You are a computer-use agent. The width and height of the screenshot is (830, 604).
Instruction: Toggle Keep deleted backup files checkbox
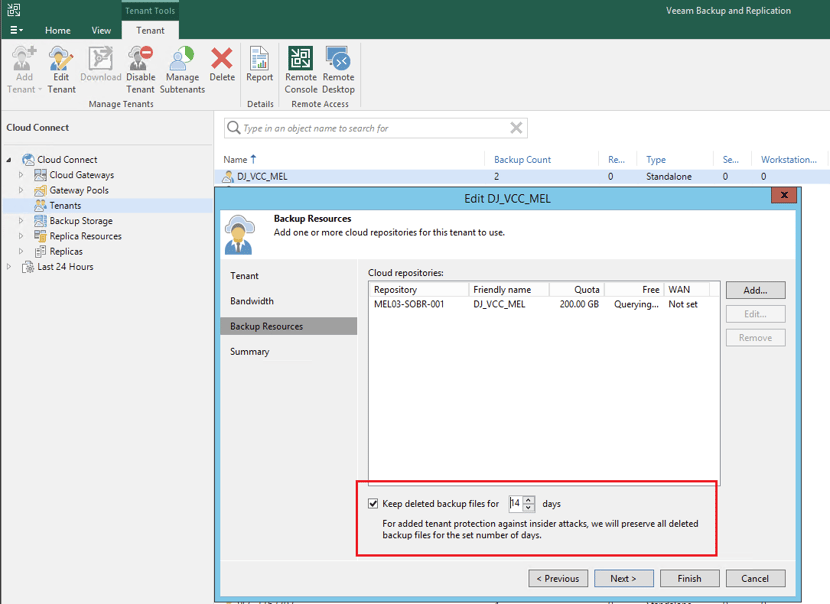pos(373,503)
